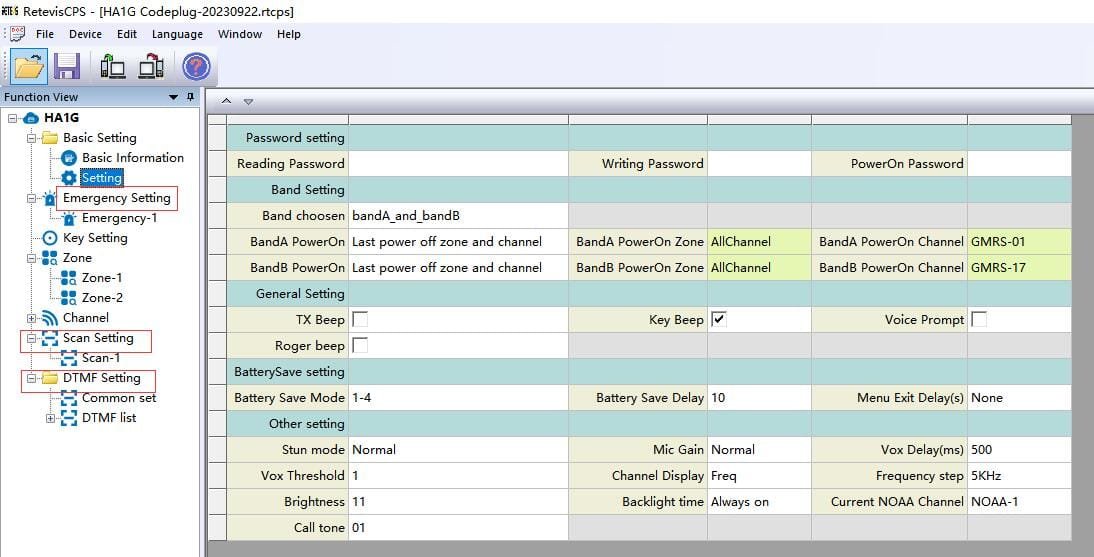The image size is (1094, 557).
Task: Click the read from radio icon
Action: coord(112,67)
